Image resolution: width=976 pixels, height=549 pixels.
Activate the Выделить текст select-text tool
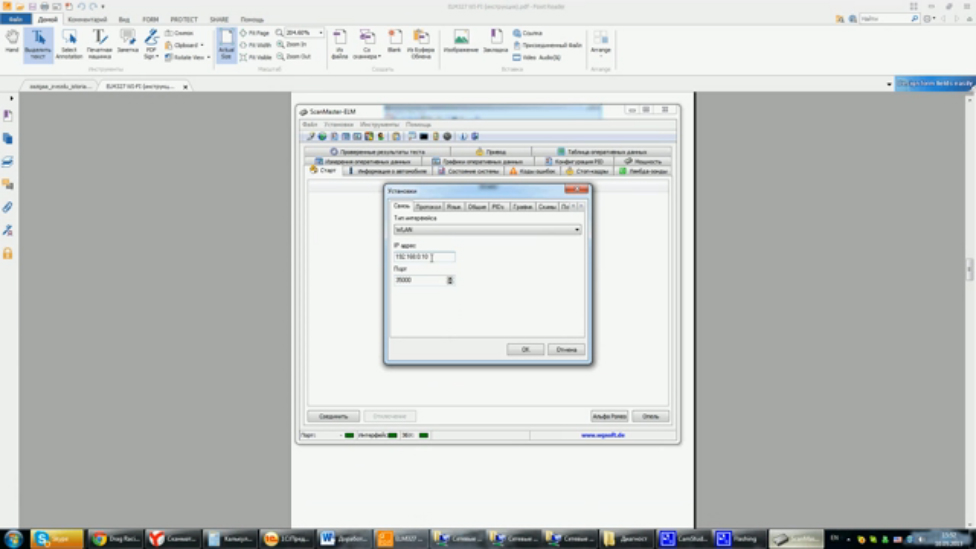[x=38, y=44]
